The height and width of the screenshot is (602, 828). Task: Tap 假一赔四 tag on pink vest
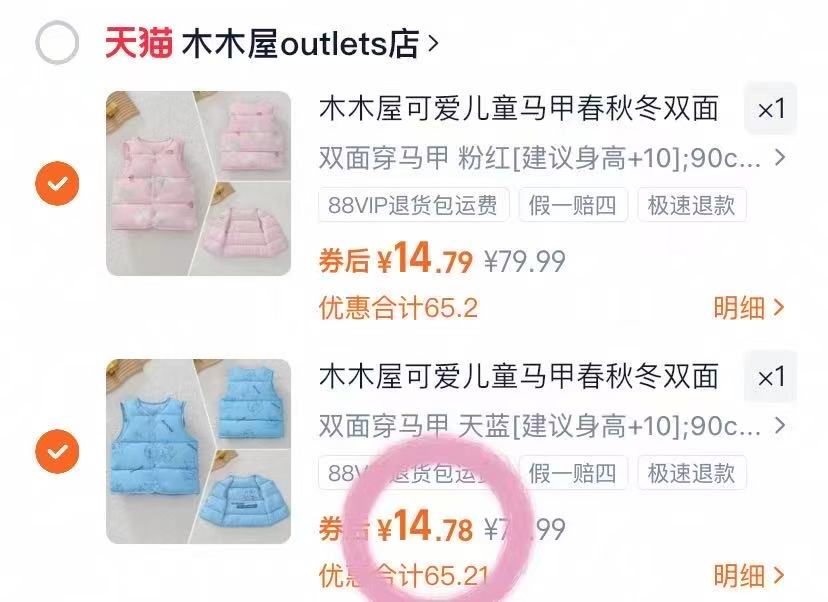pyautogui.click(x=573, y=205)
